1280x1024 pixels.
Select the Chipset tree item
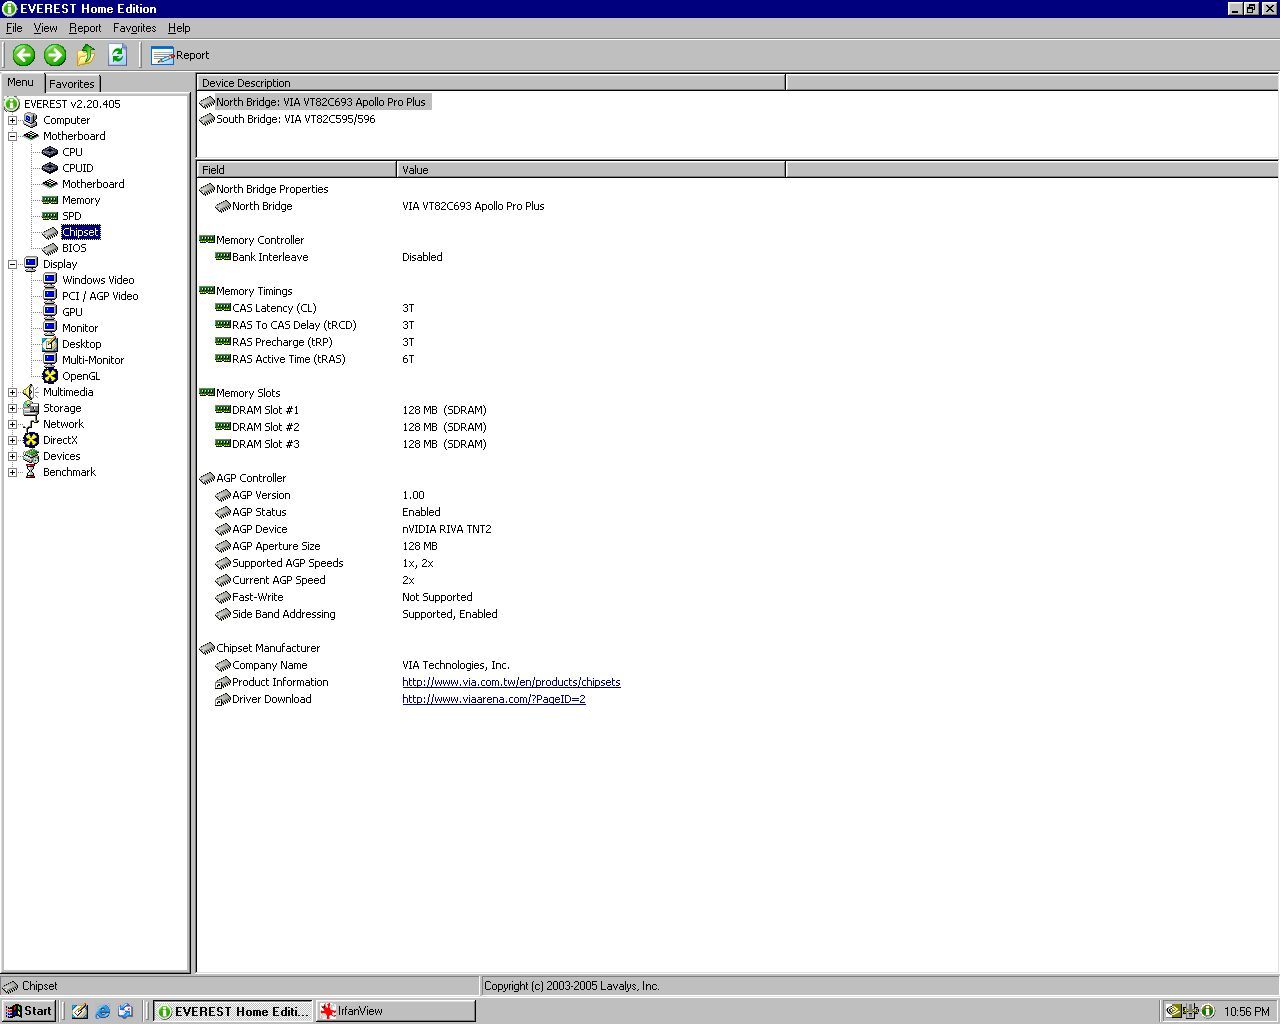coord(80,232)
